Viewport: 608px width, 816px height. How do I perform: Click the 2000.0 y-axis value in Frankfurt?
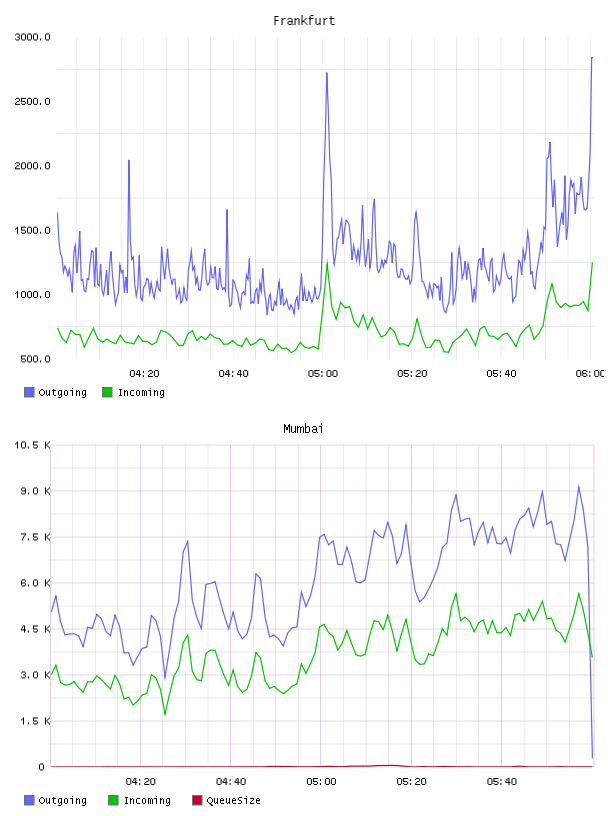[x=32, y=166]
